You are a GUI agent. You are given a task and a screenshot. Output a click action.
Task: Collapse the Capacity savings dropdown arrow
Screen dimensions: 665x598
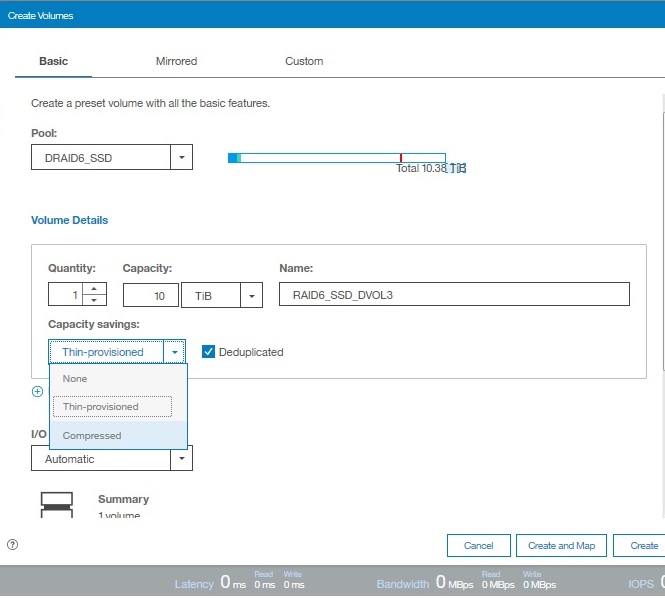coord(175,352)
